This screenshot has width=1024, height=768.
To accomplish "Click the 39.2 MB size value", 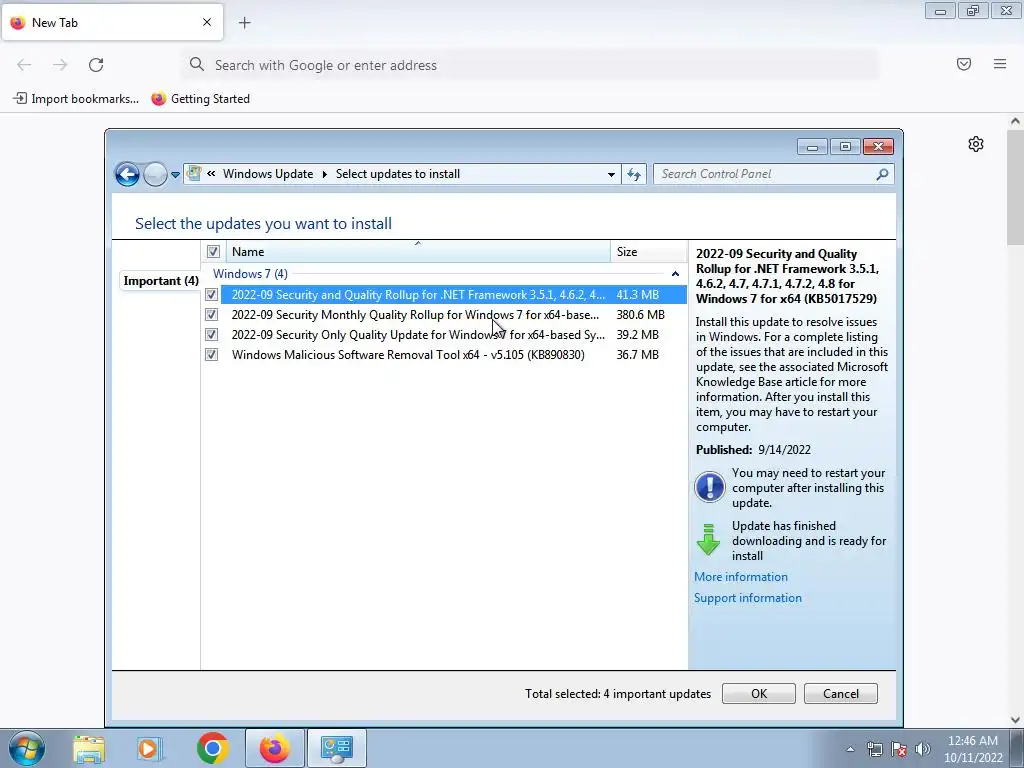I will [x=637, y=334].
